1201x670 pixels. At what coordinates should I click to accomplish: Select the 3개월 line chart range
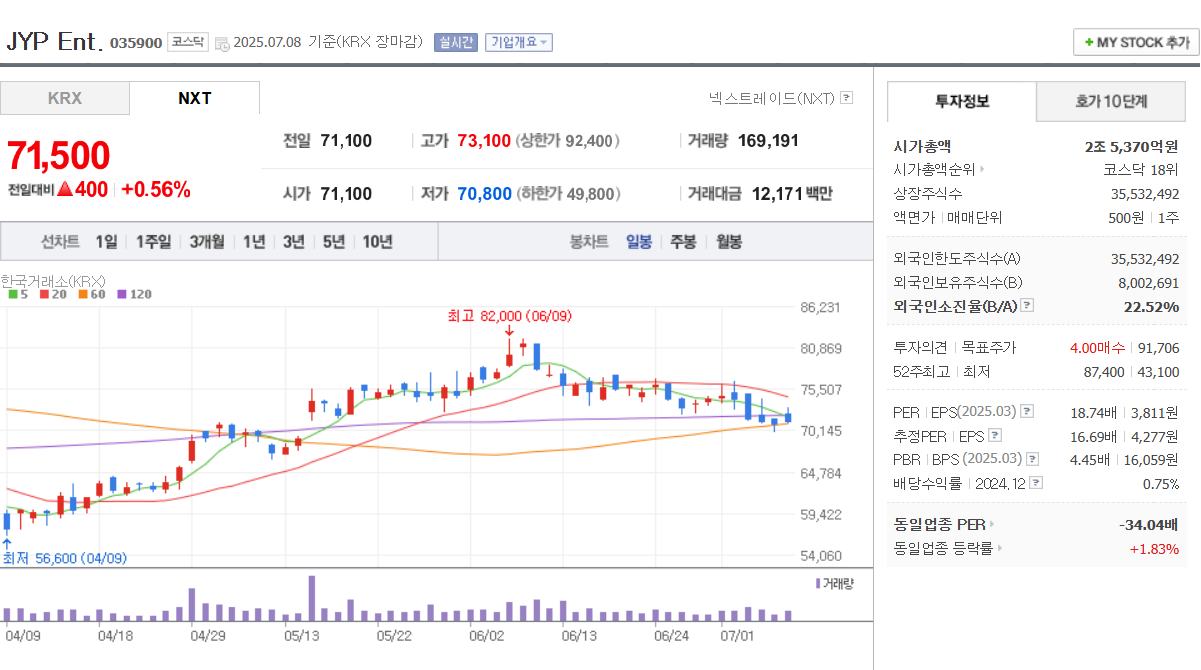[207, 241]
